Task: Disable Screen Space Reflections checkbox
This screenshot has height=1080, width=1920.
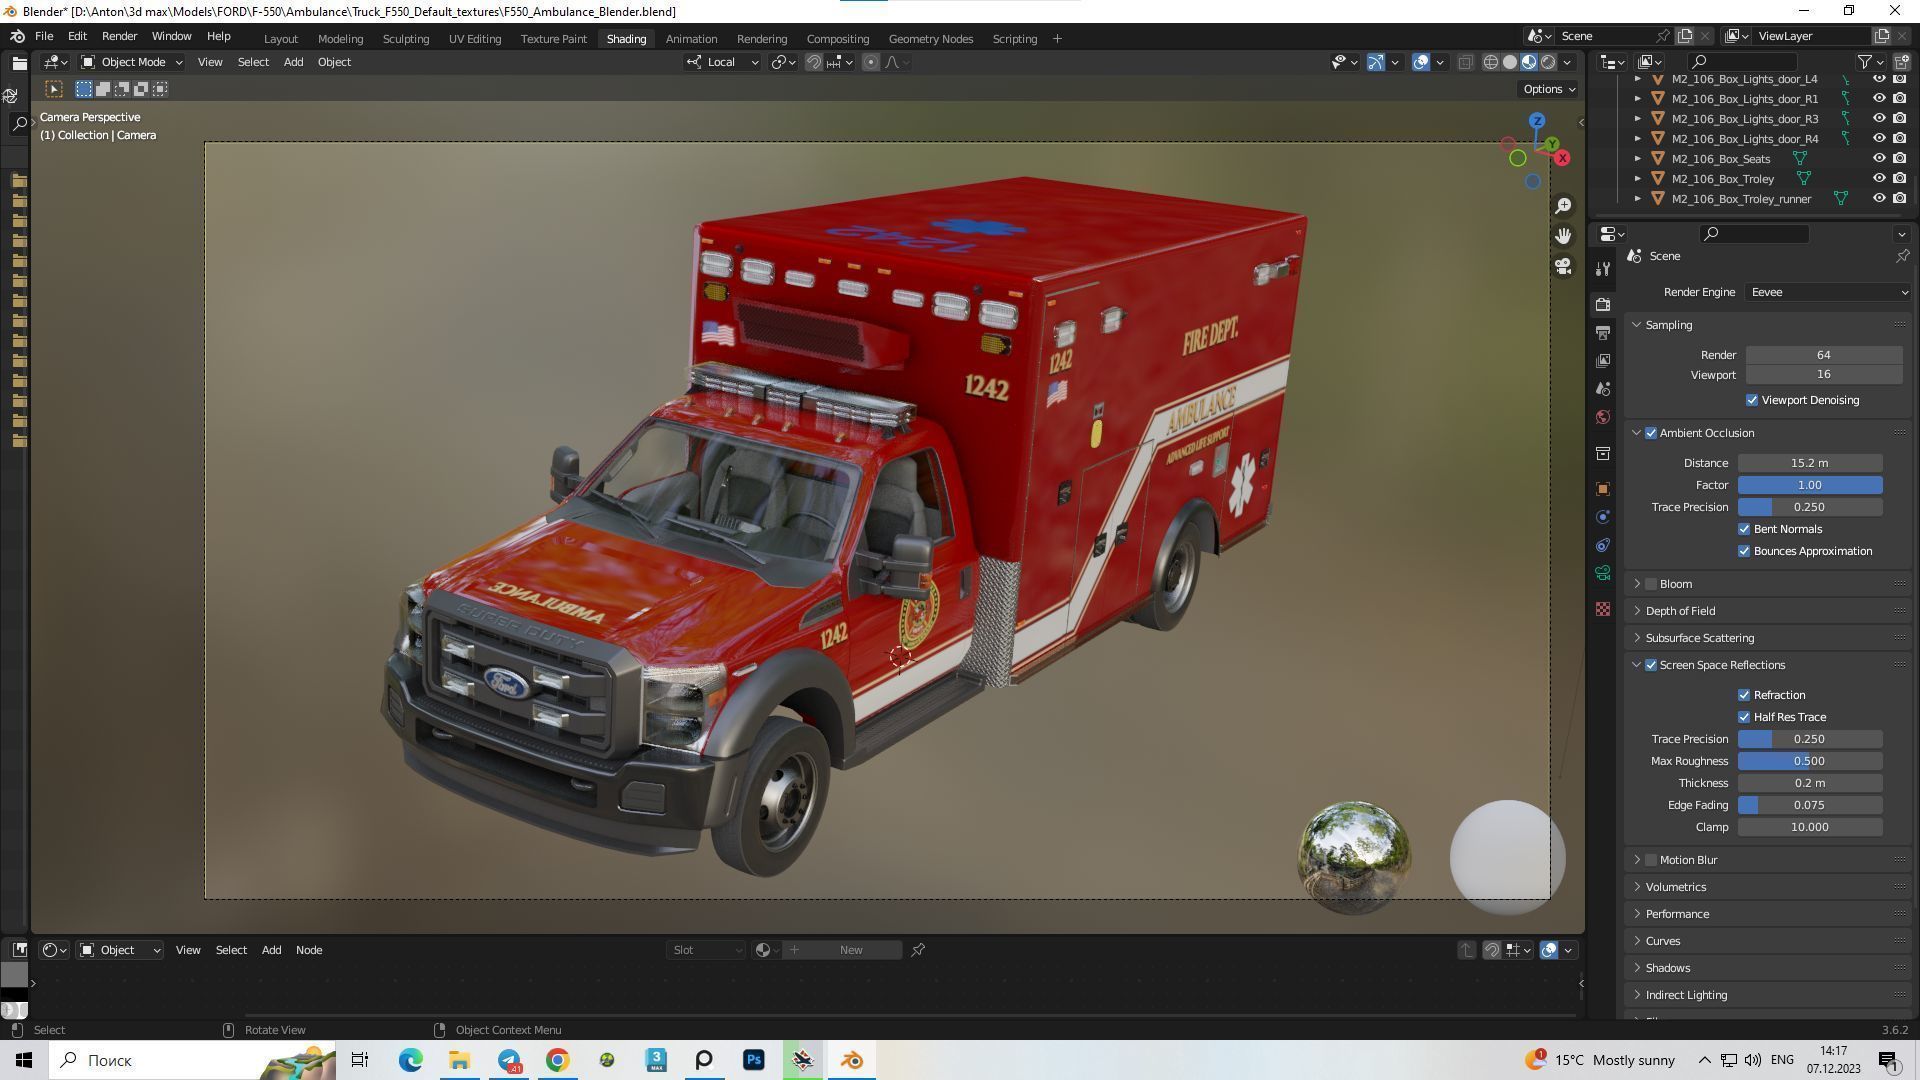Action: 1651,665
